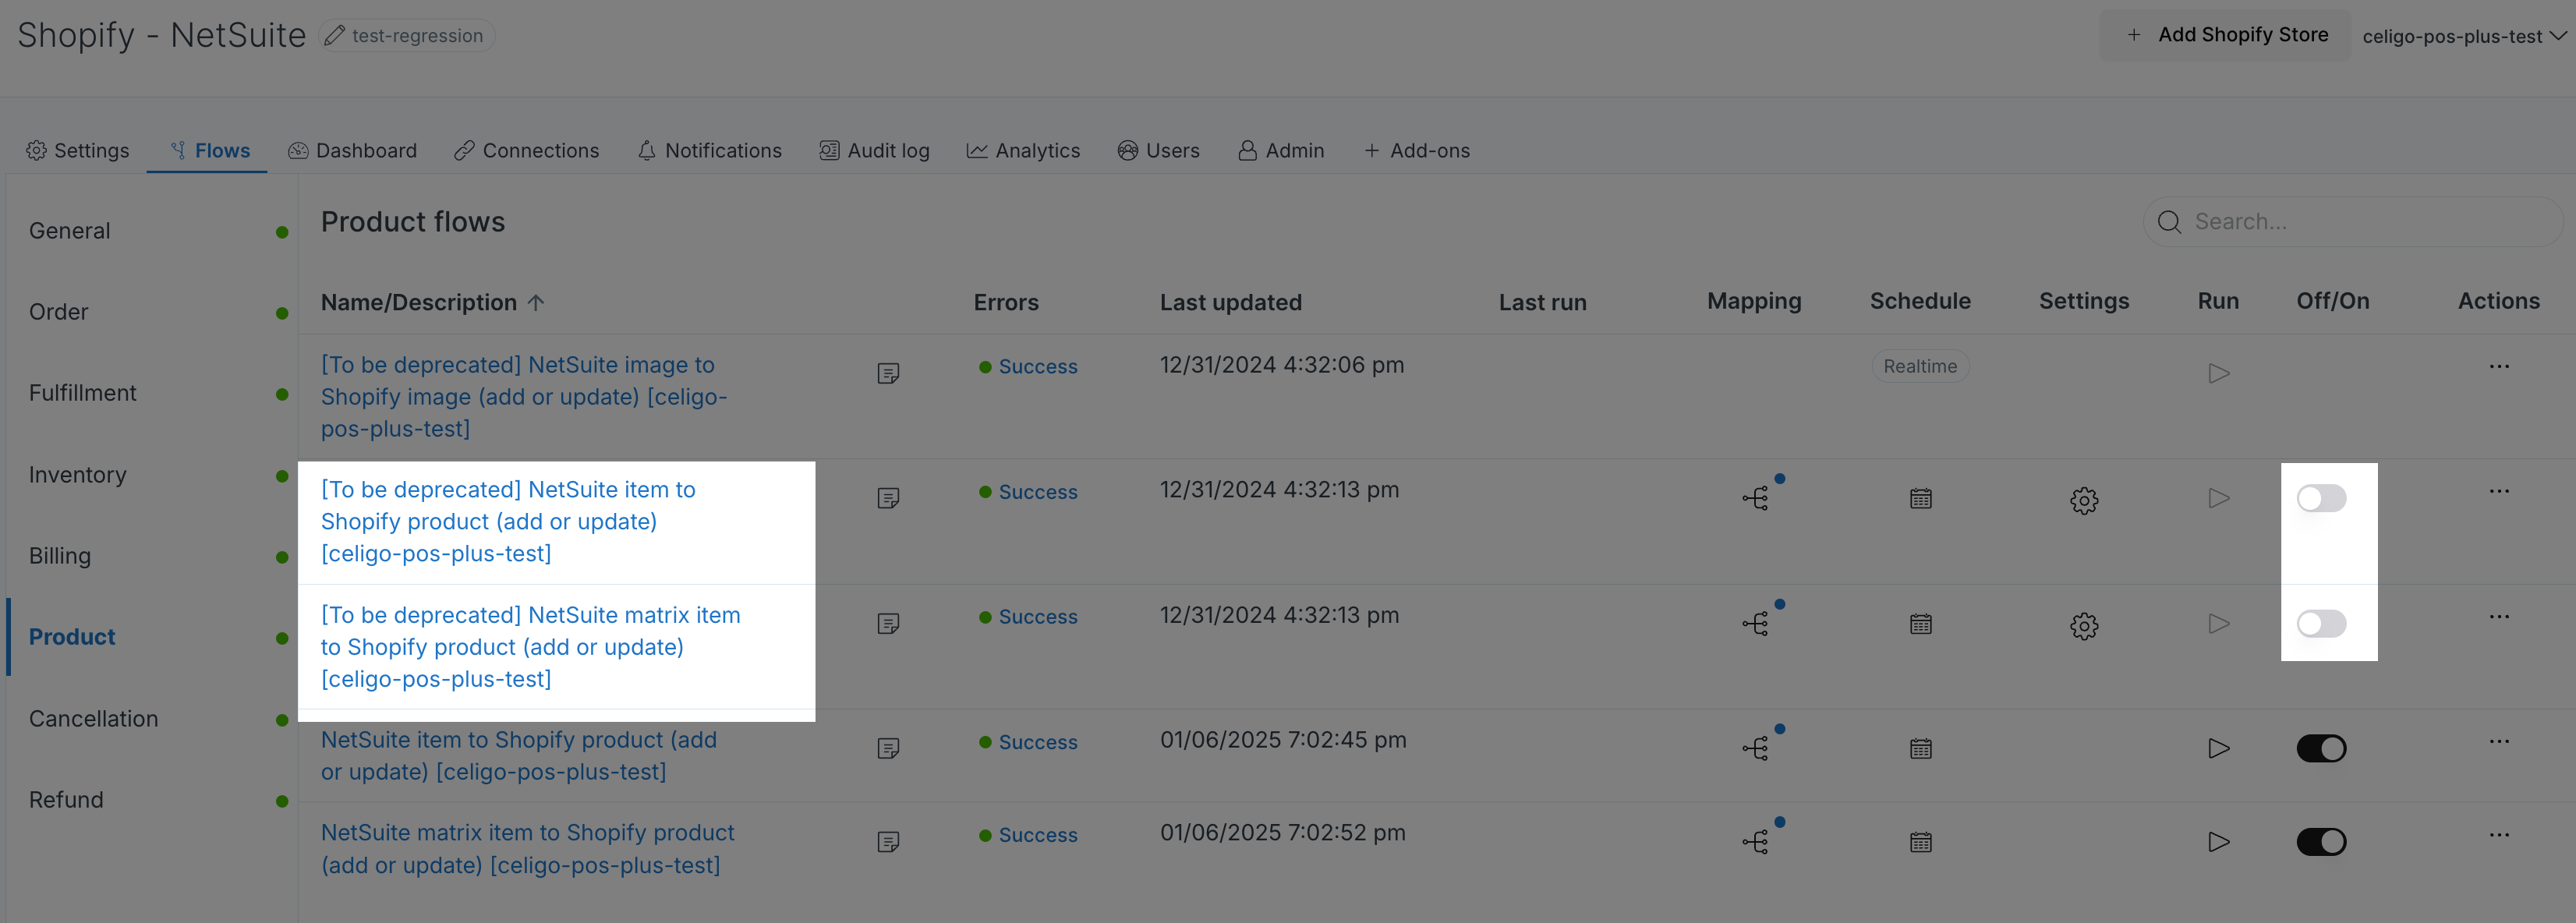
Task: Run NetSuite item to Shopify product flow
Action: 2219,748
